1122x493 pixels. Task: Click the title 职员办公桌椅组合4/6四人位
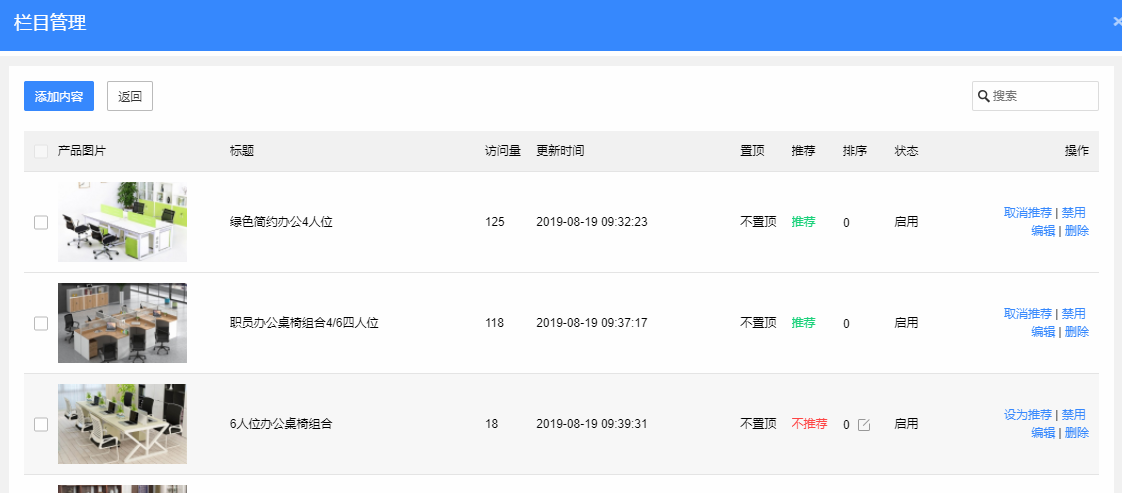pos(304,323)
